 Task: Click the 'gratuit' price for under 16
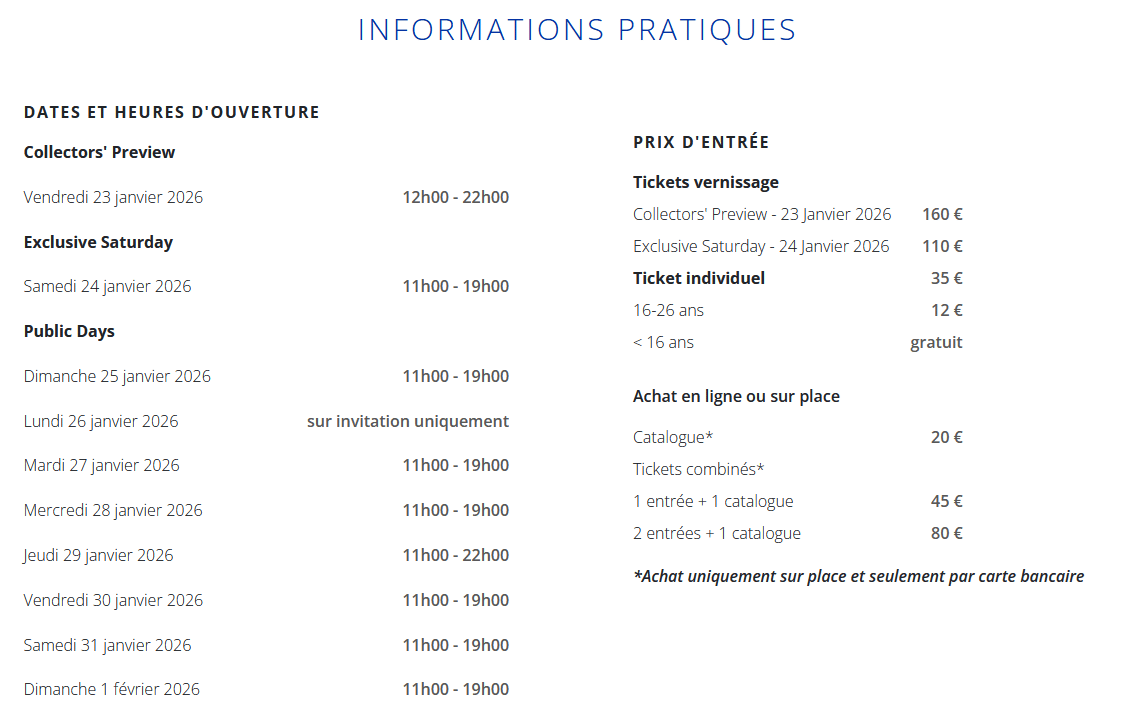936,342
